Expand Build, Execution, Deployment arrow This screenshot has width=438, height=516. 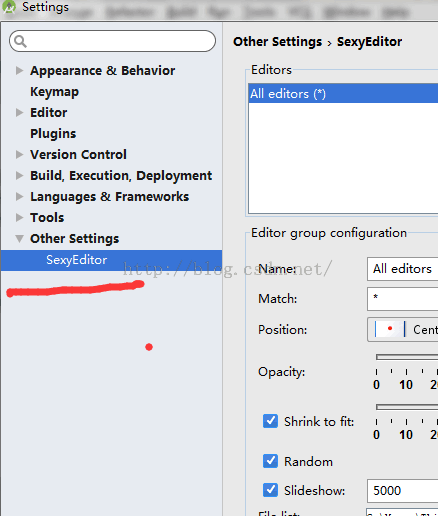(19, 175)
